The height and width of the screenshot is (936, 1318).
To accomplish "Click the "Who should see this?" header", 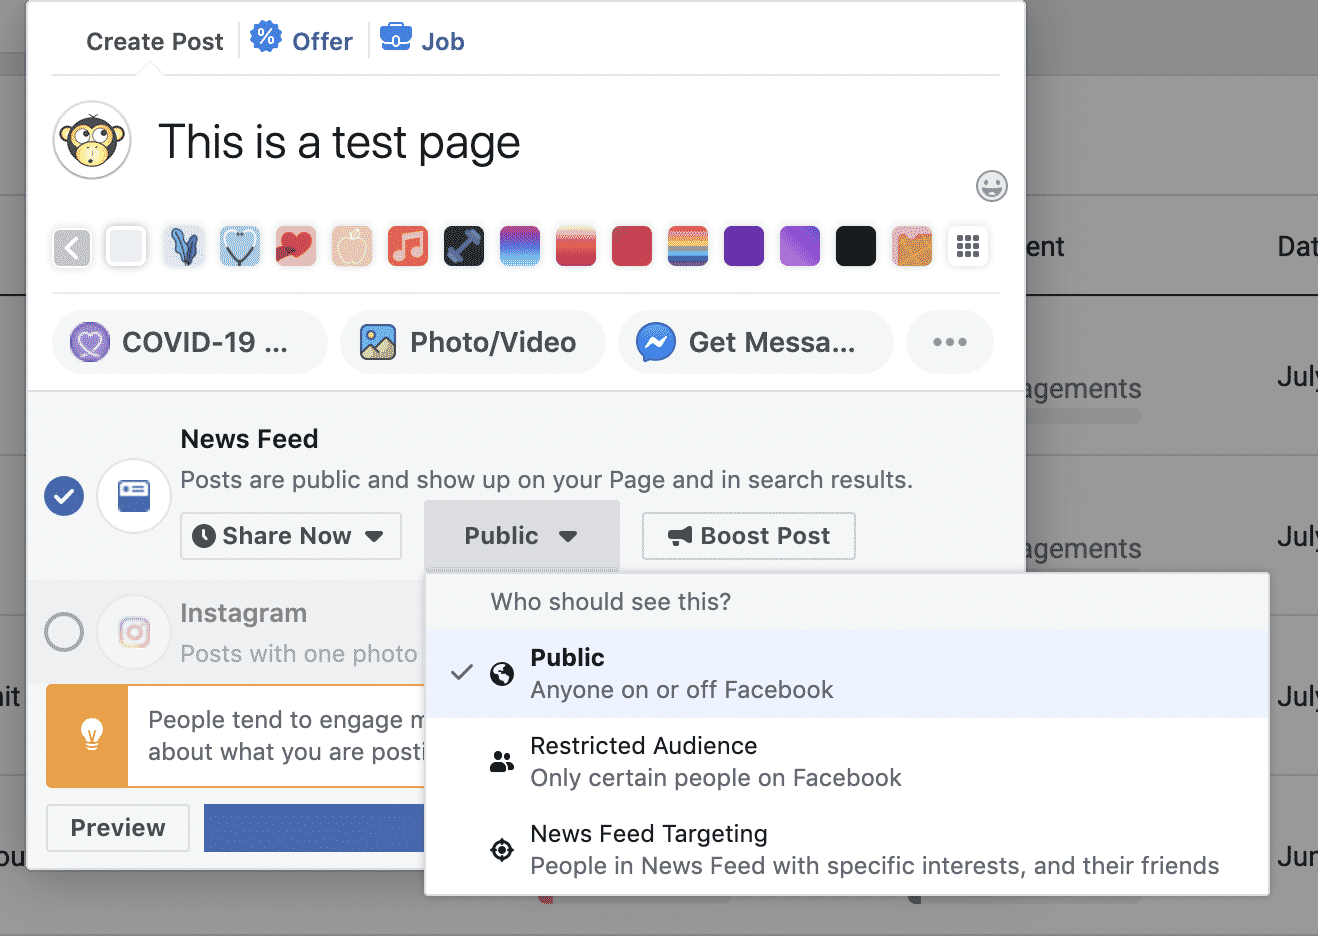I will click(610, 602).
